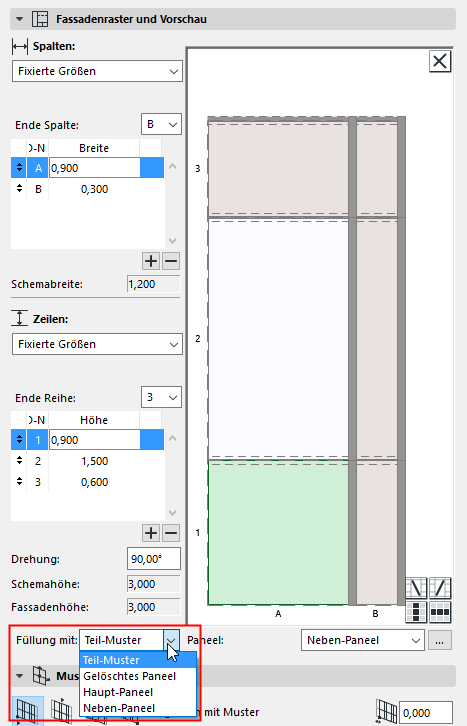Open the Ende Spalte dropdown showing B

161,125
